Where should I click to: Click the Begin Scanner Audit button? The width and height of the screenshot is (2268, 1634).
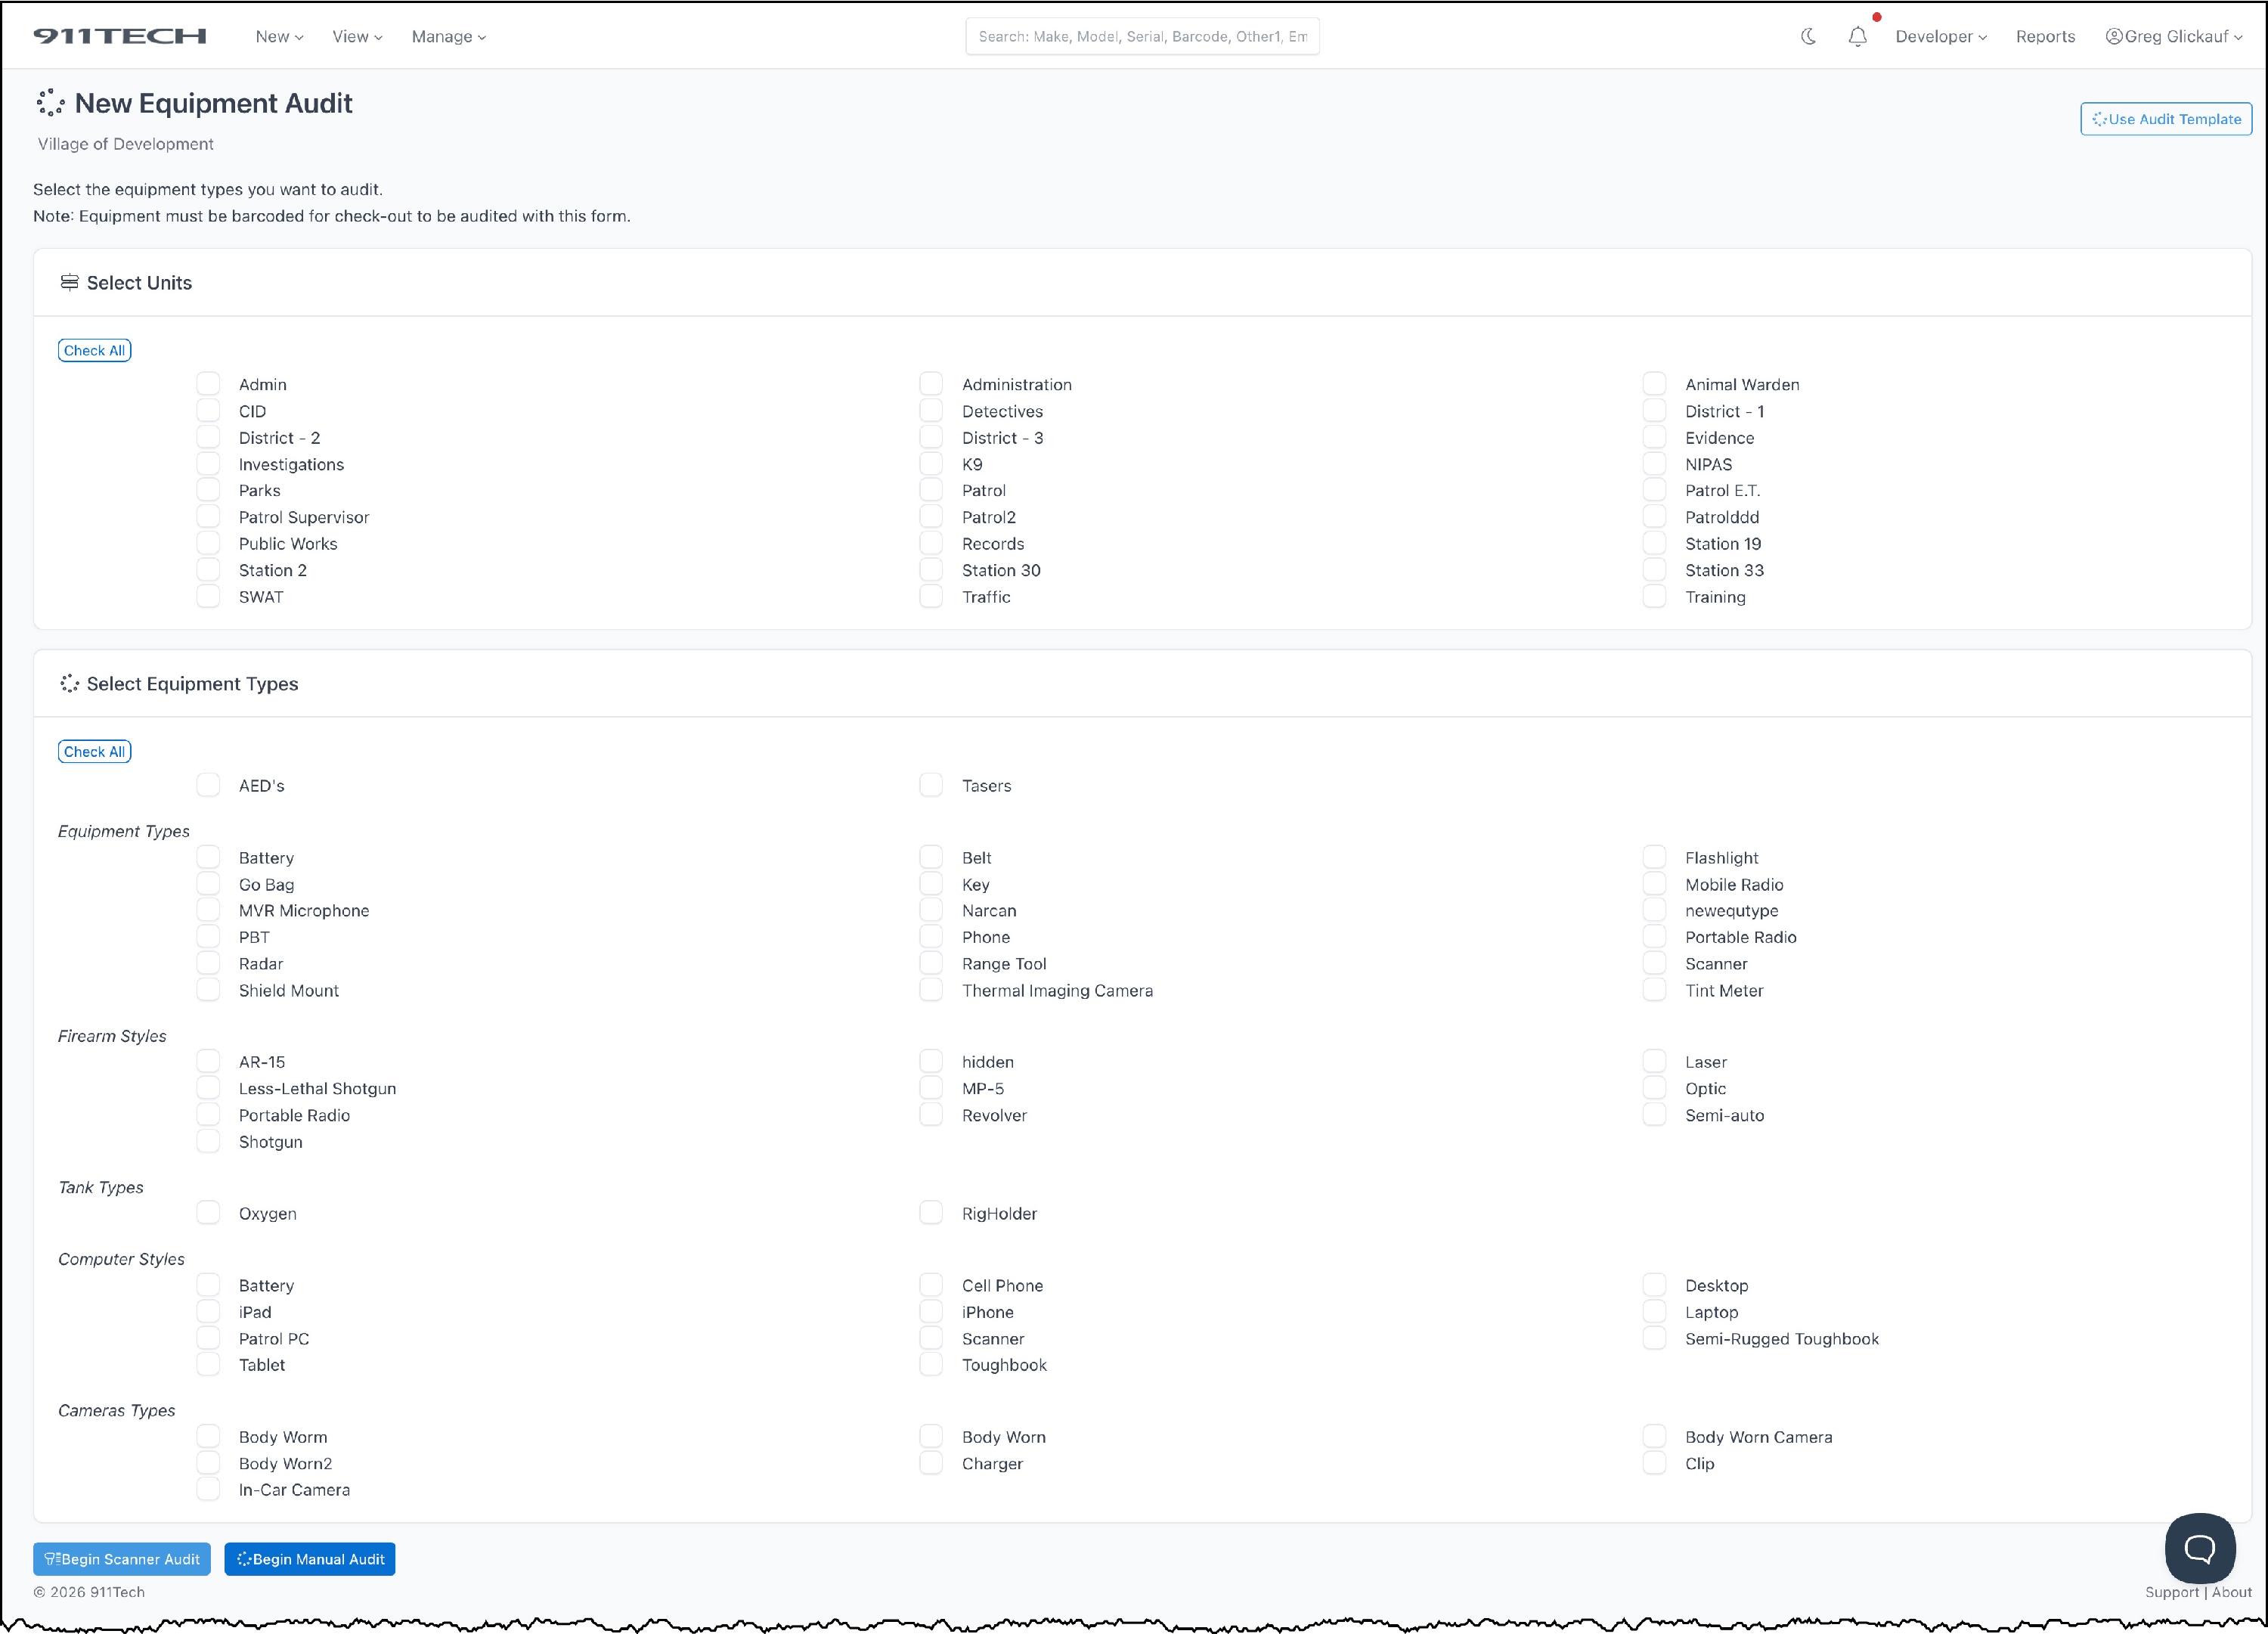tap(122, 1559)
